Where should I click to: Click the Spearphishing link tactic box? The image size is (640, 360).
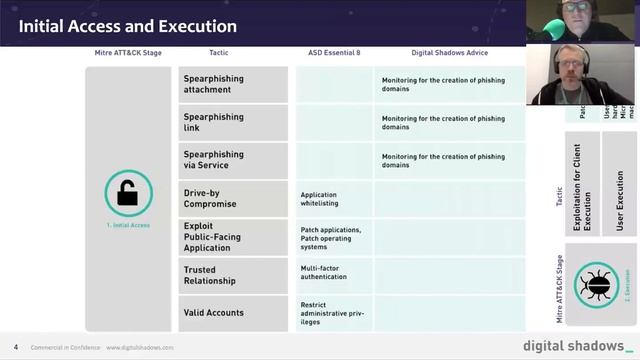(x=233, y=122)
